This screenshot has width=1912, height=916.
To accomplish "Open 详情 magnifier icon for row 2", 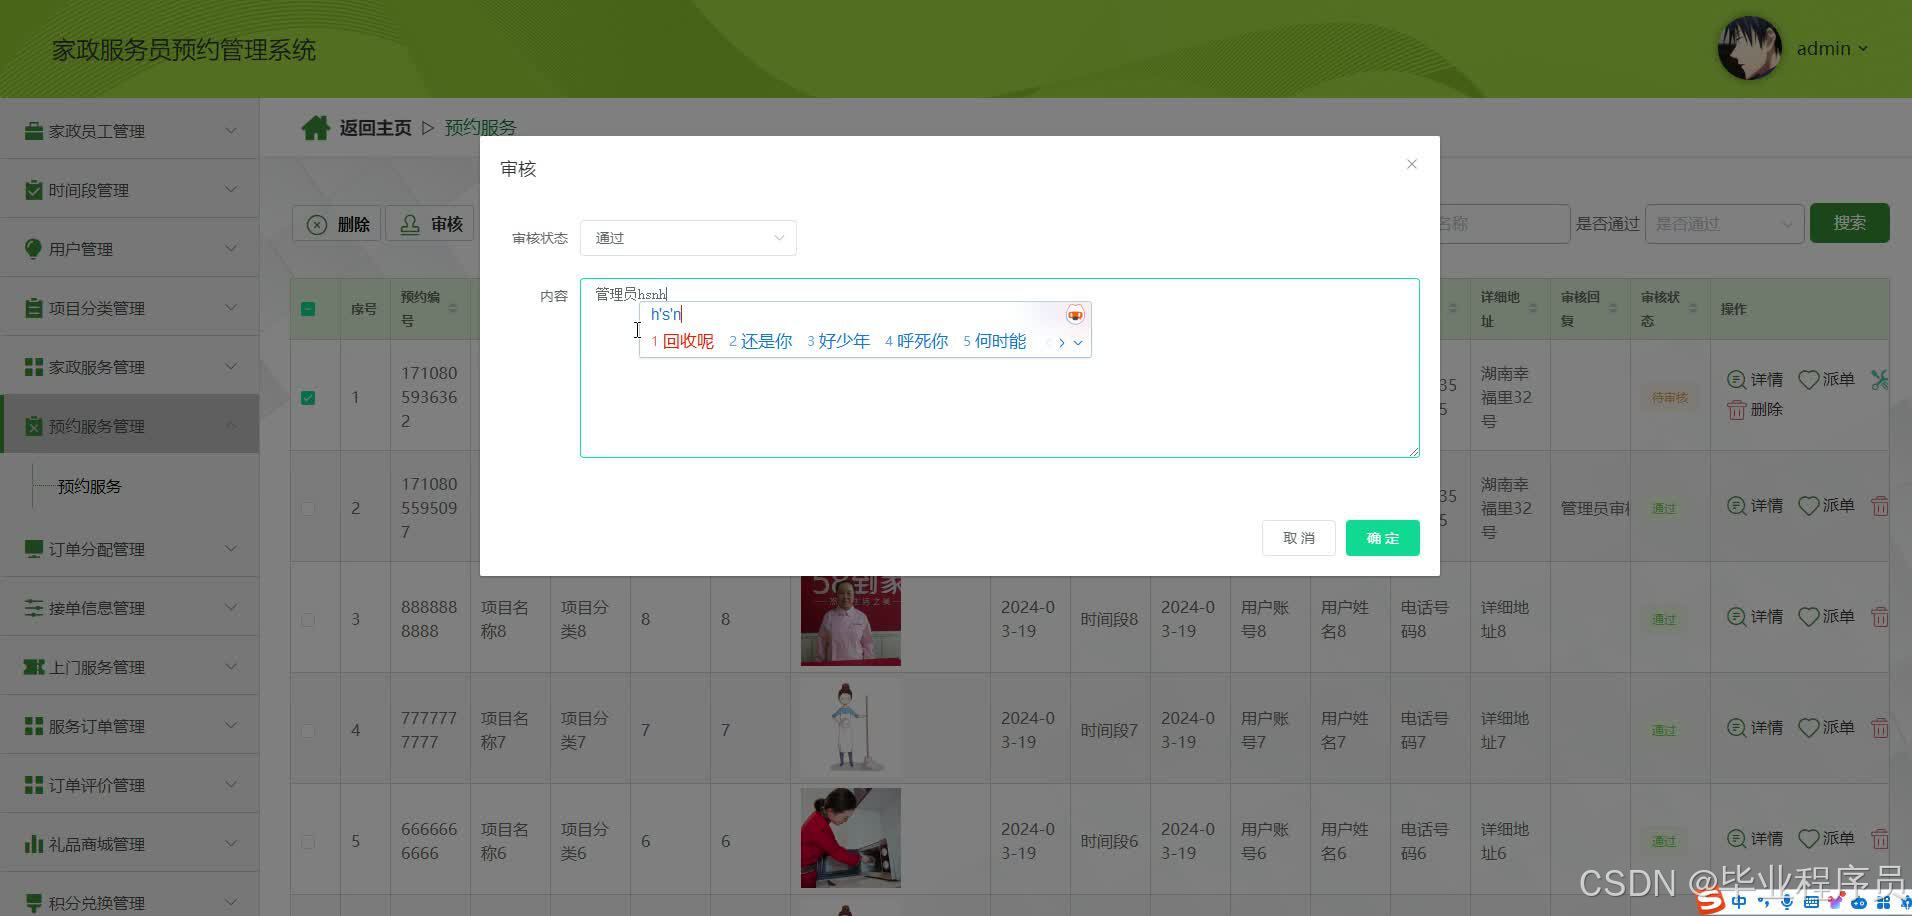I will [x=1736, y=506].
